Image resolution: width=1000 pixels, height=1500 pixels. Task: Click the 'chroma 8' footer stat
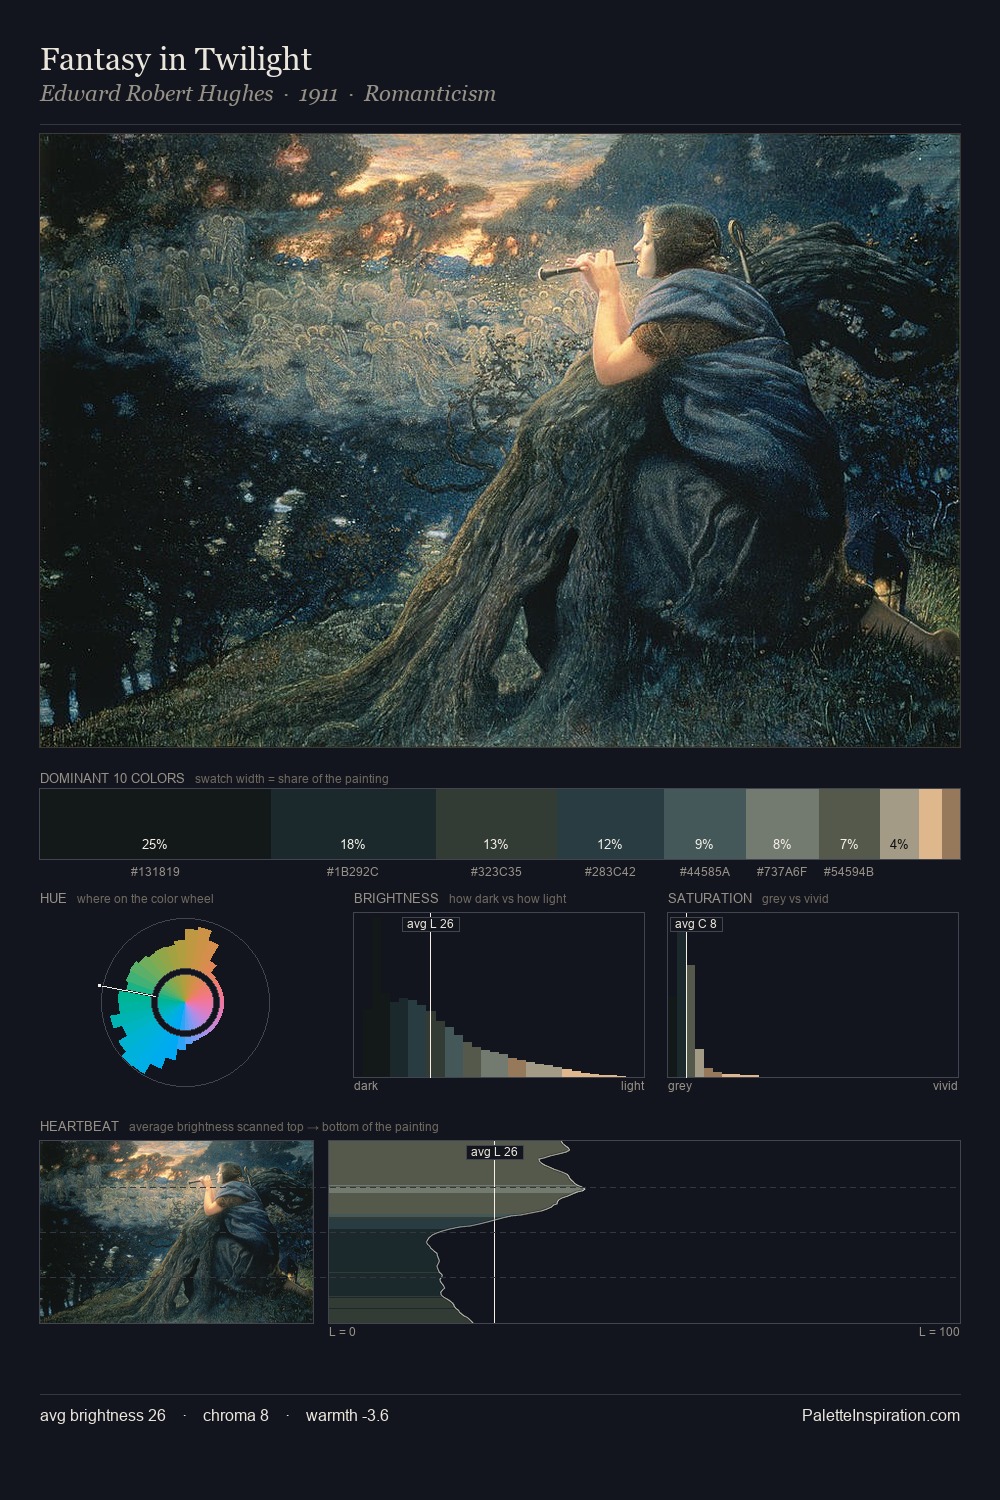236,1416
